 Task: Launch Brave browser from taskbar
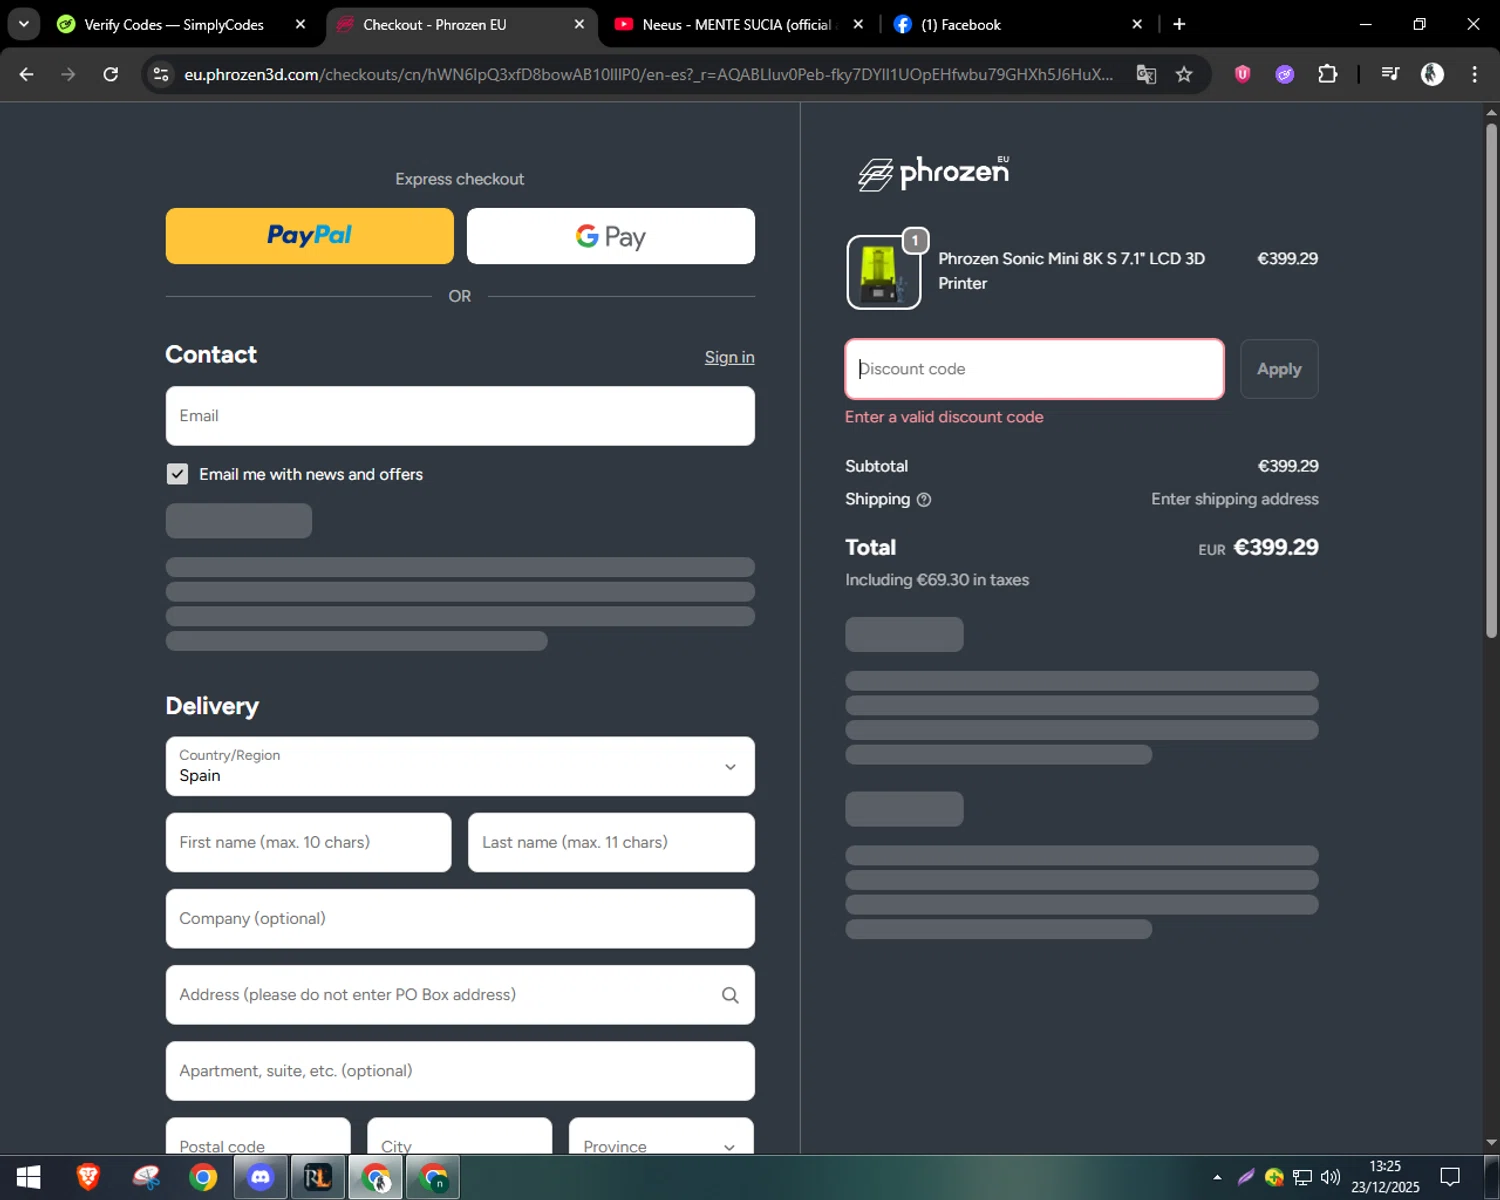88,1178
